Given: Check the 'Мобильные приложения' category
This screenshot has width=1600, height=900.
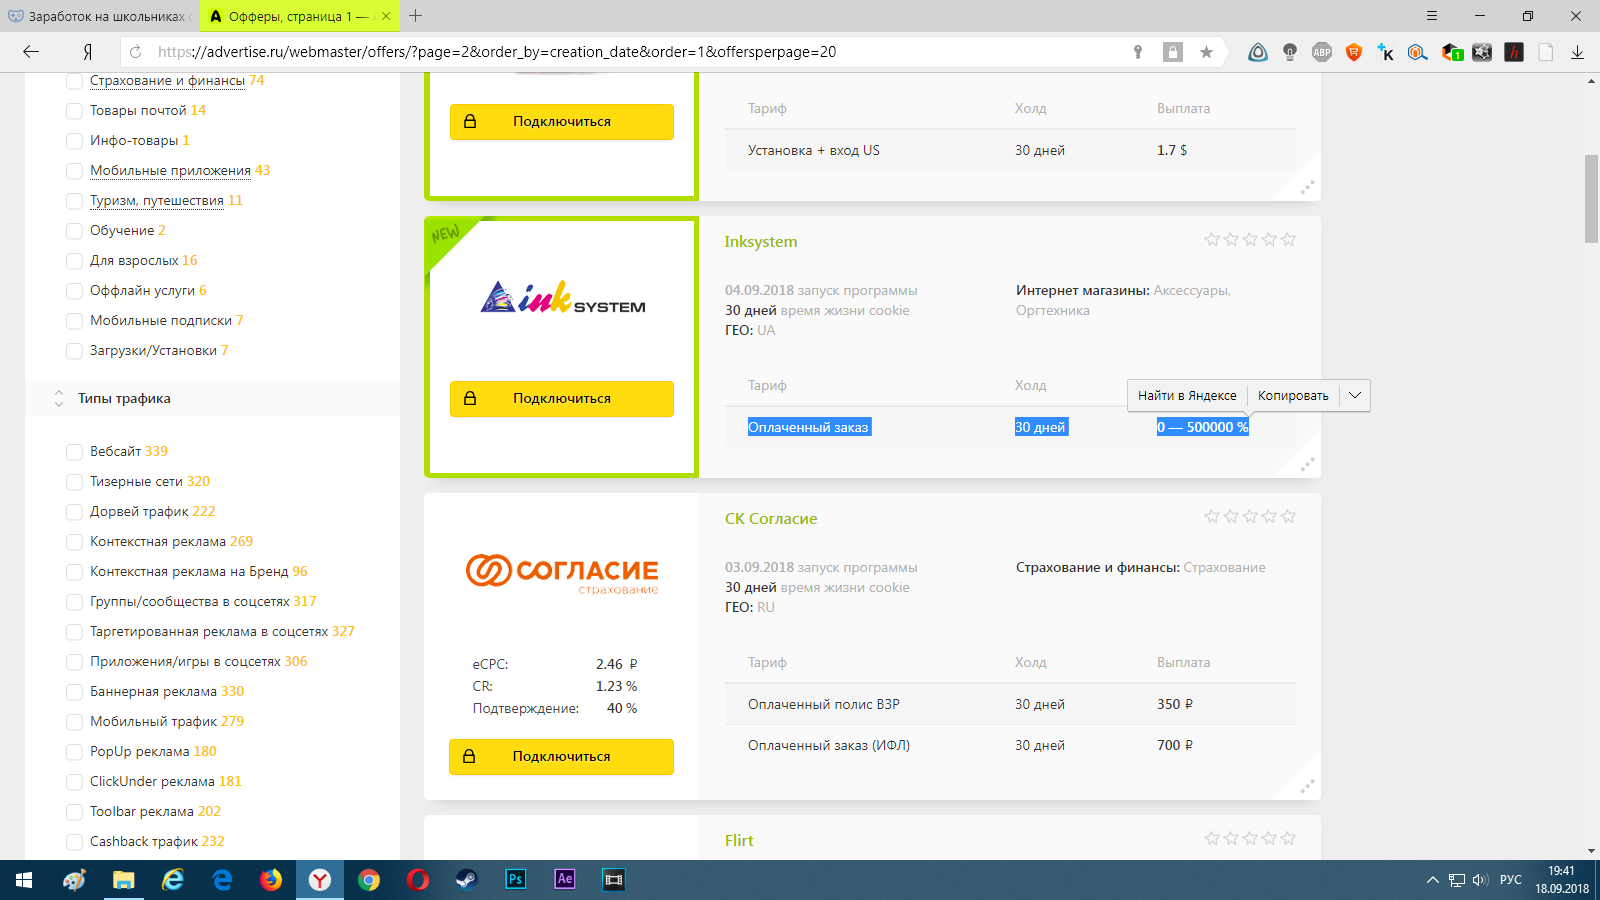Looking at the screenshot, I should pos(74,171).
